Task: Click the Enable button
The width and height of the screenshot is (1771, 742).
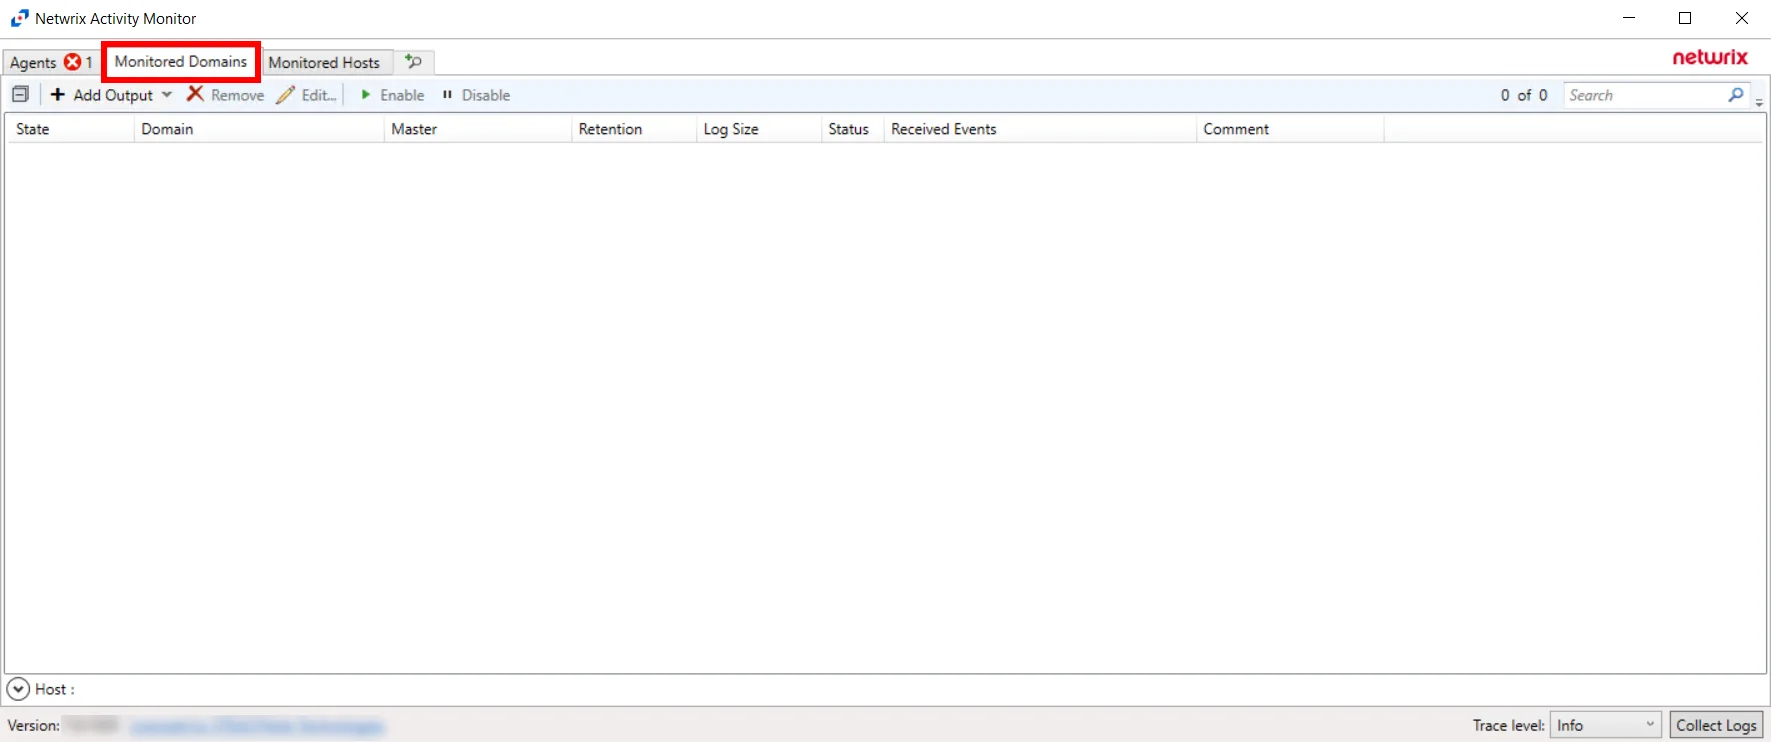Action: (x=392, y=95)
